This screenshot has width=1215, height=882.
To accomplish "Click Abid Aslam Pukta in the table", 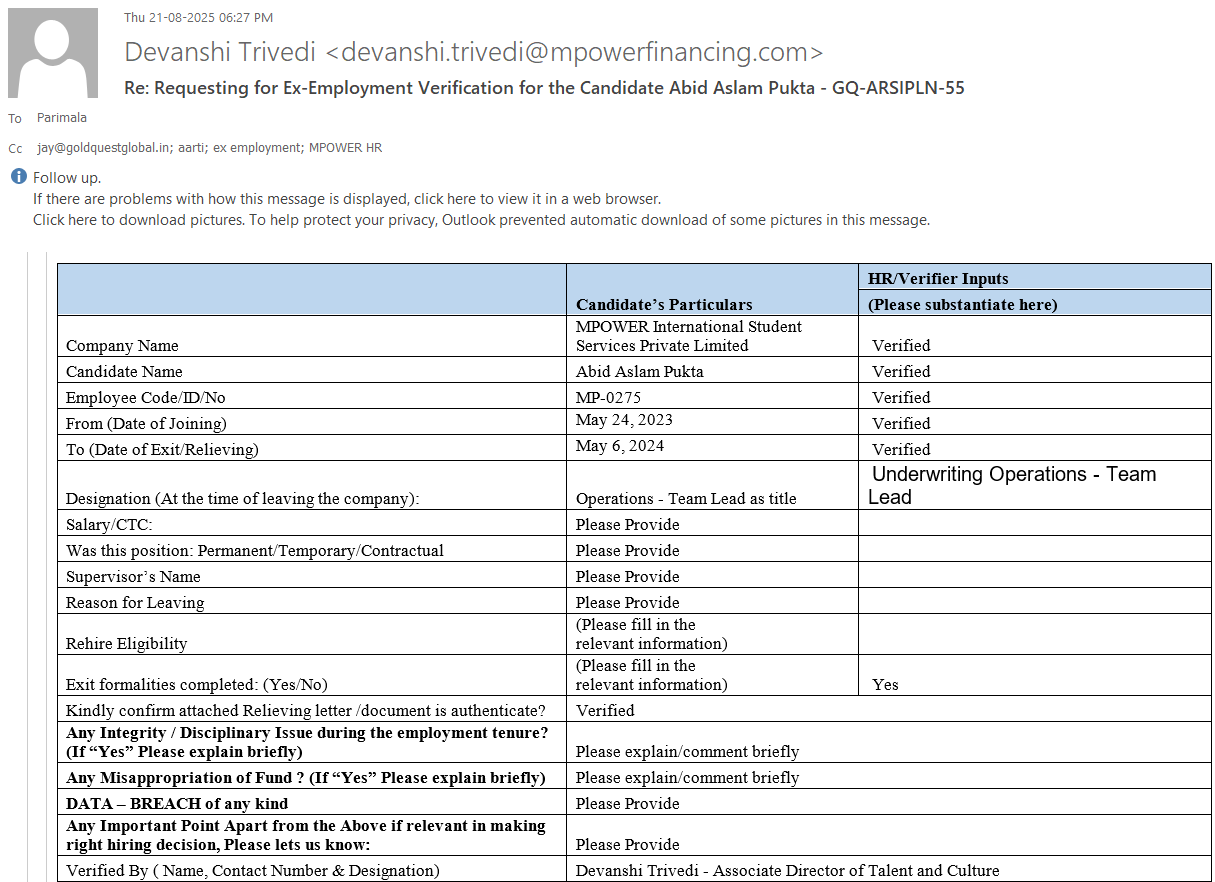I will click(640, 371).
